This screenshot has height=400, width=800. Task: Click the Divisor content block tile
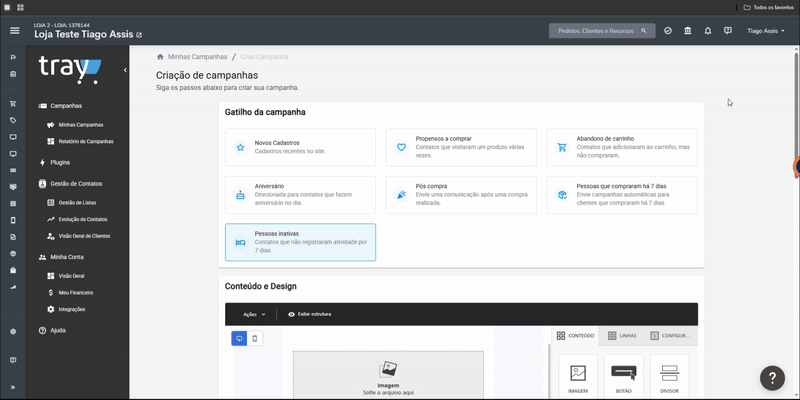click(669, 377)
